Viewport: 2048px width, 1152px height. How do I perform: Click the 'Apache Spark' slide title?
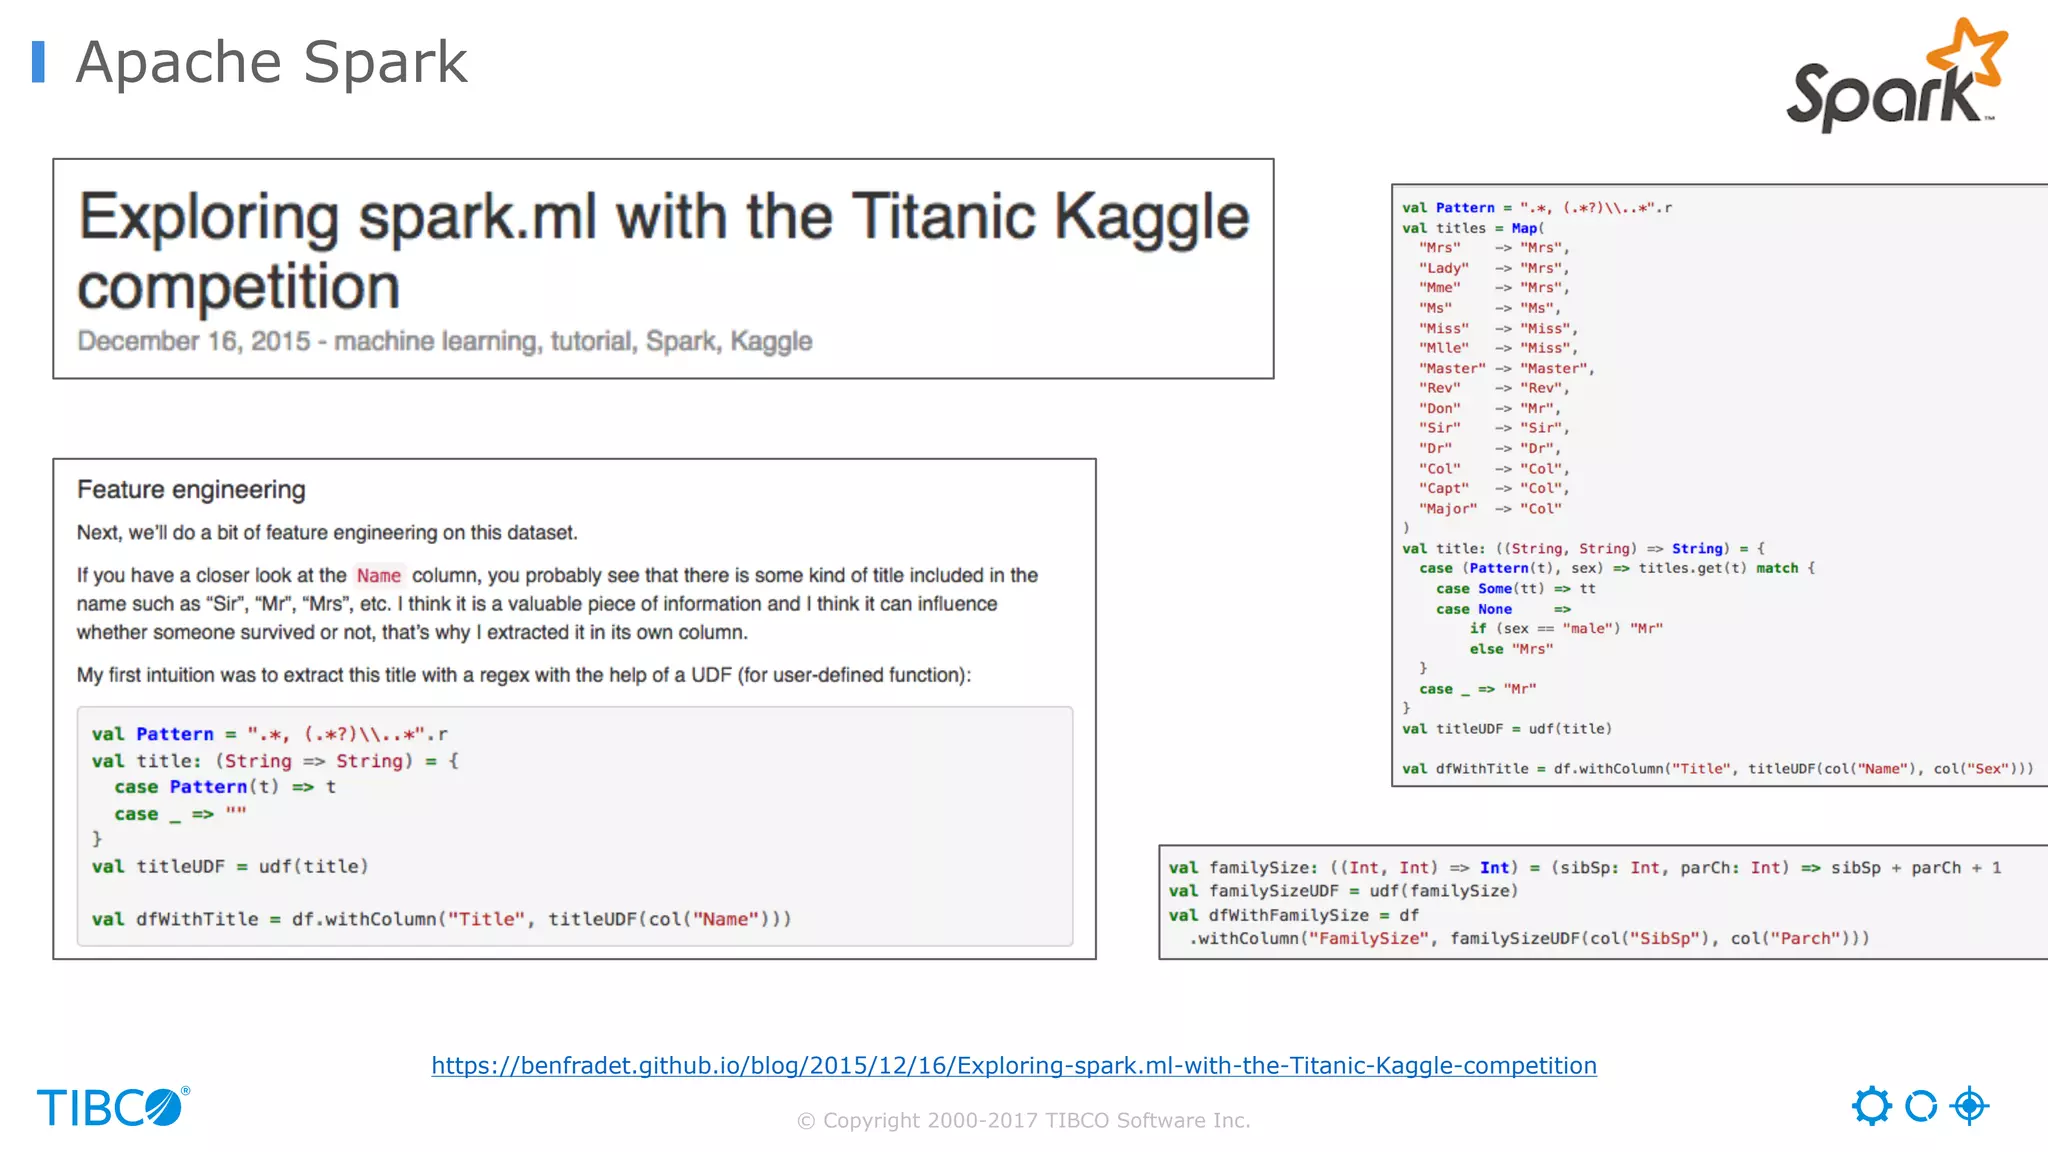click(271, 62)
